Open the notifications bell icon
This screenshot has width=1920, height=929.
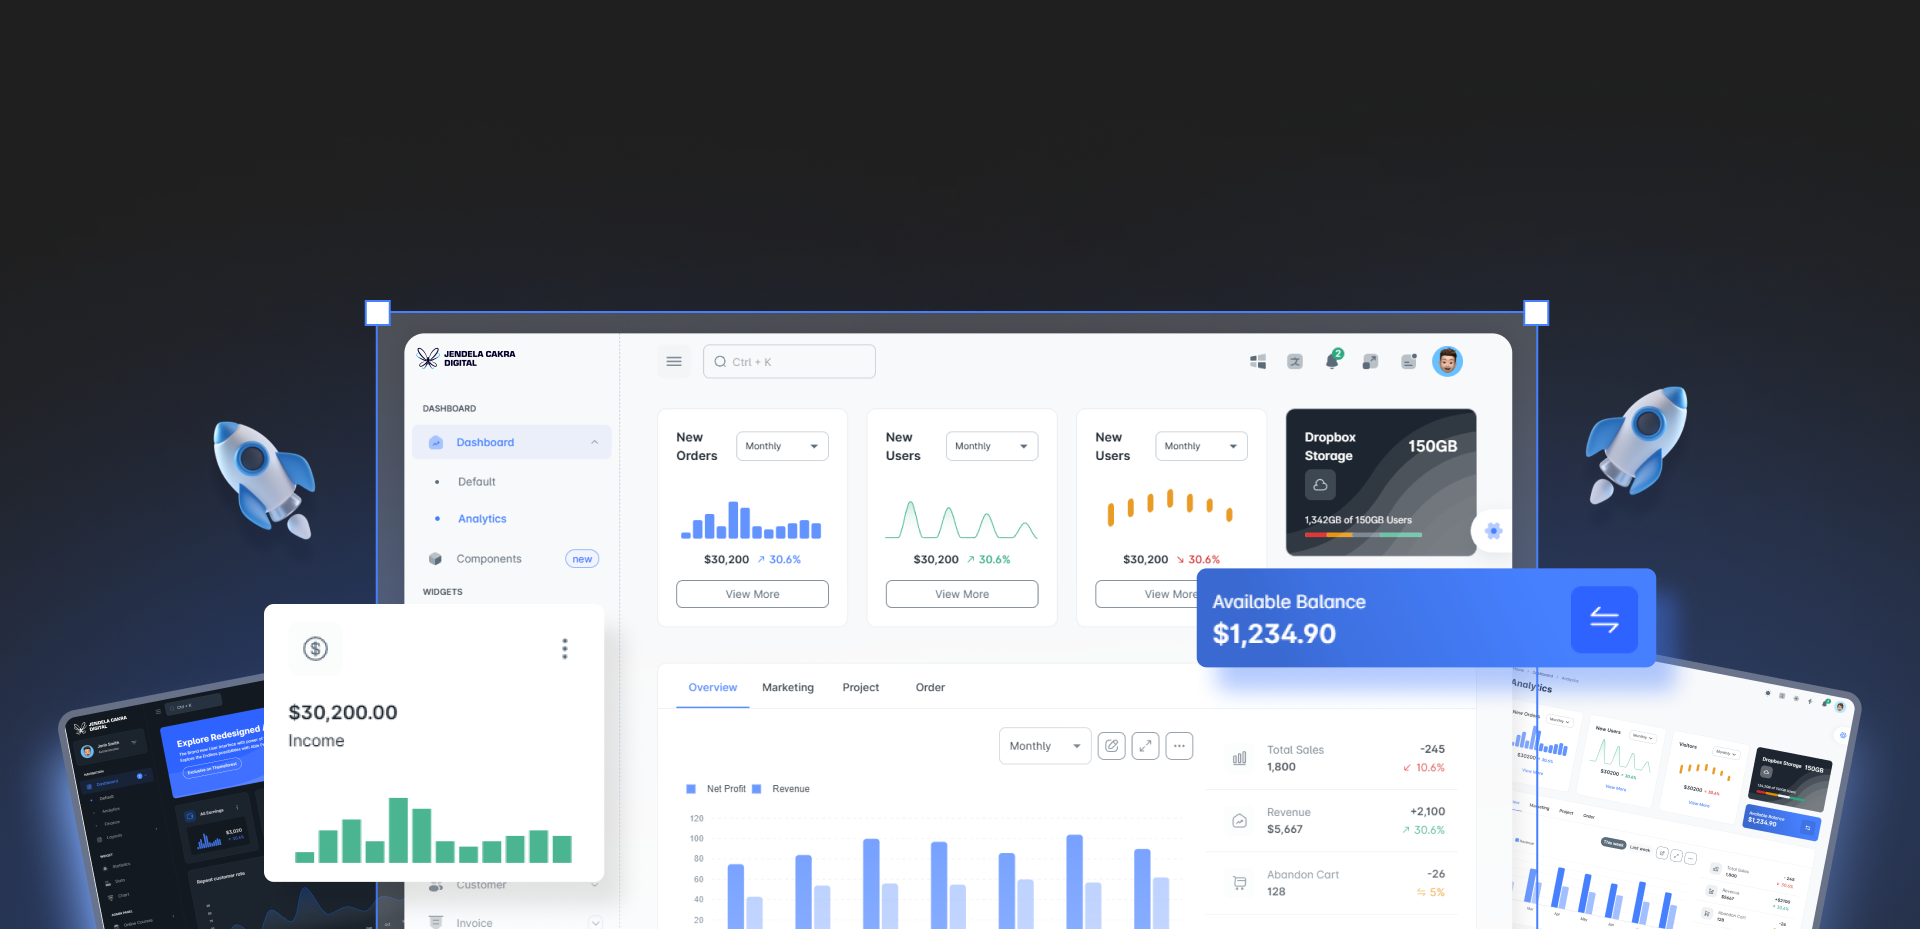pos(1332,361)
